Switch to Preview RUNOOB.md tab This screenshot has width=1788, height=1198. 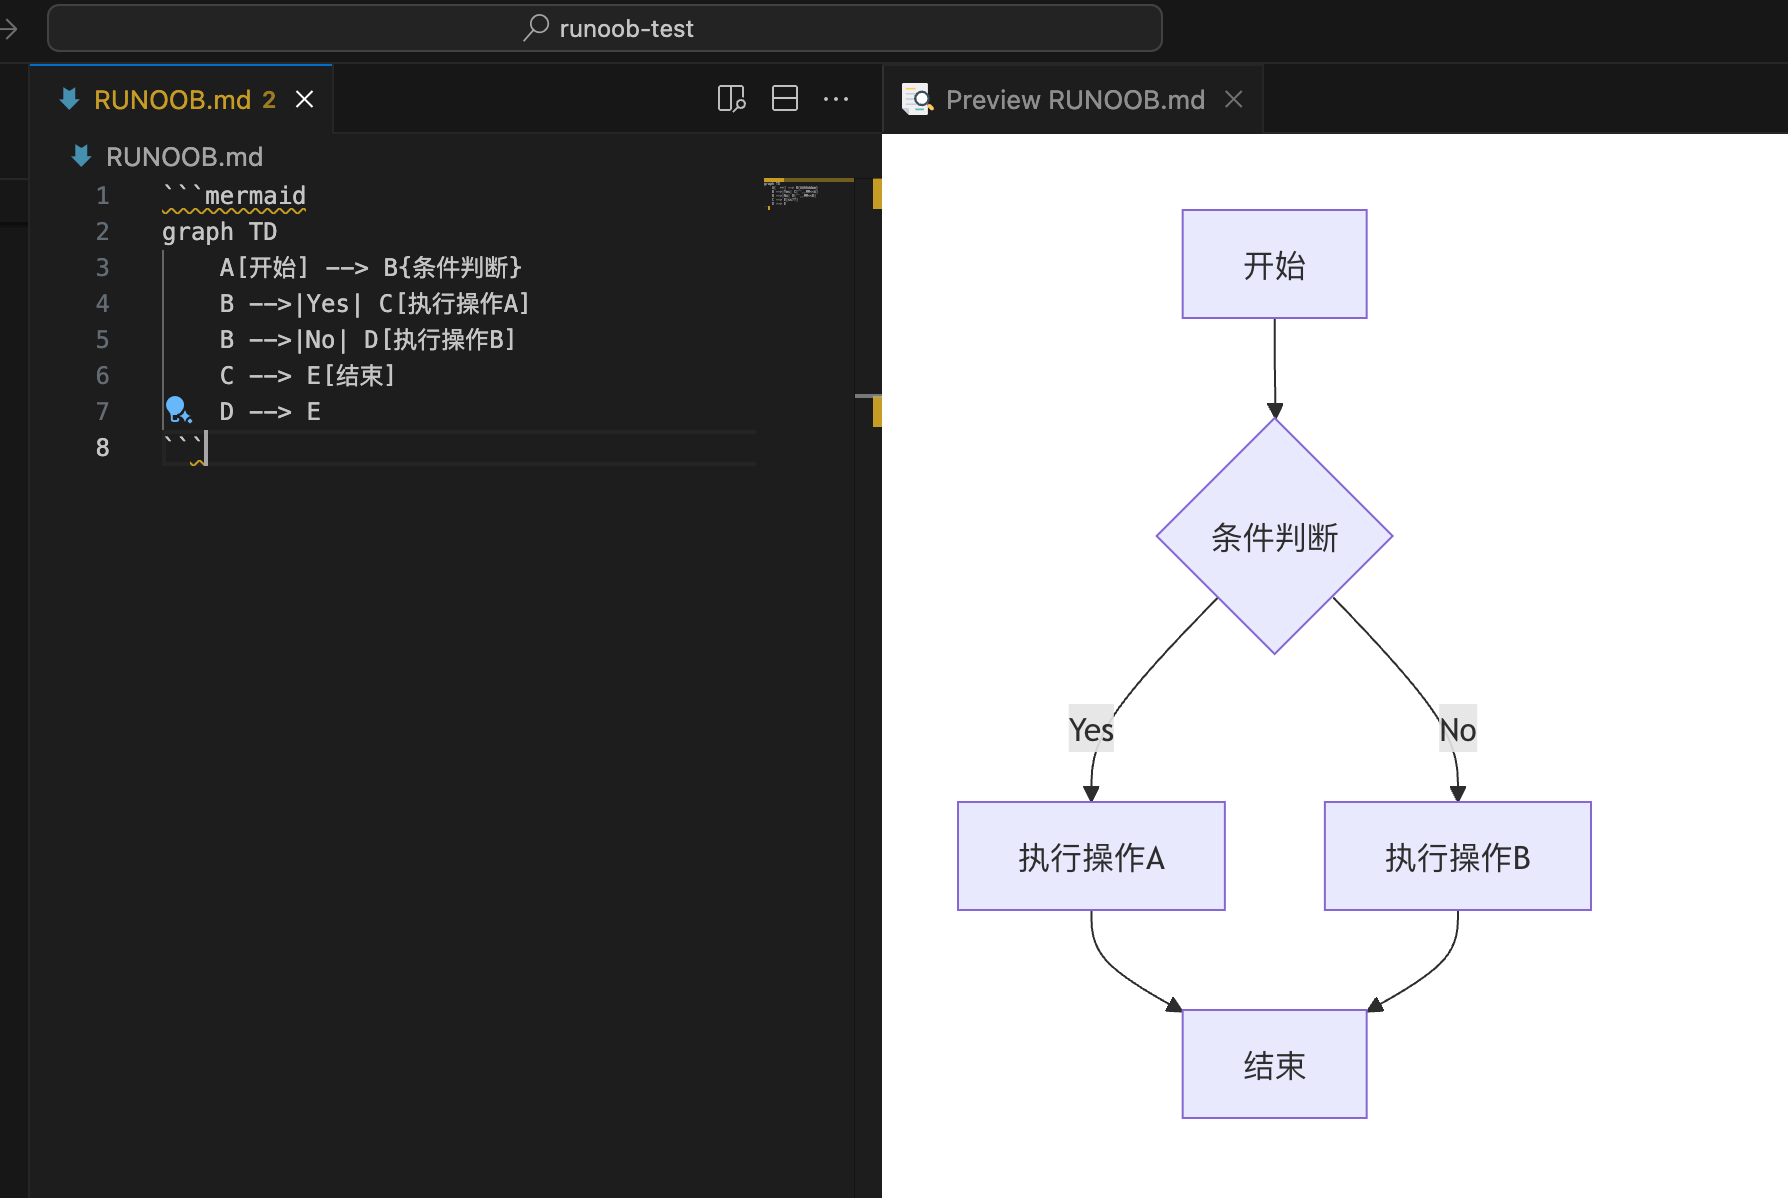click(x=1074, y=99)
